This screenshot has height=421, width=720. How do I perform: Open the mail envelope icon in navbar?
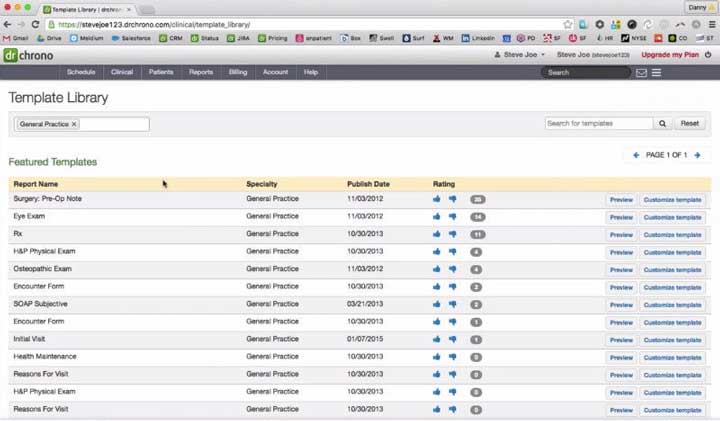pyautogui.click(x=641, y=73)
